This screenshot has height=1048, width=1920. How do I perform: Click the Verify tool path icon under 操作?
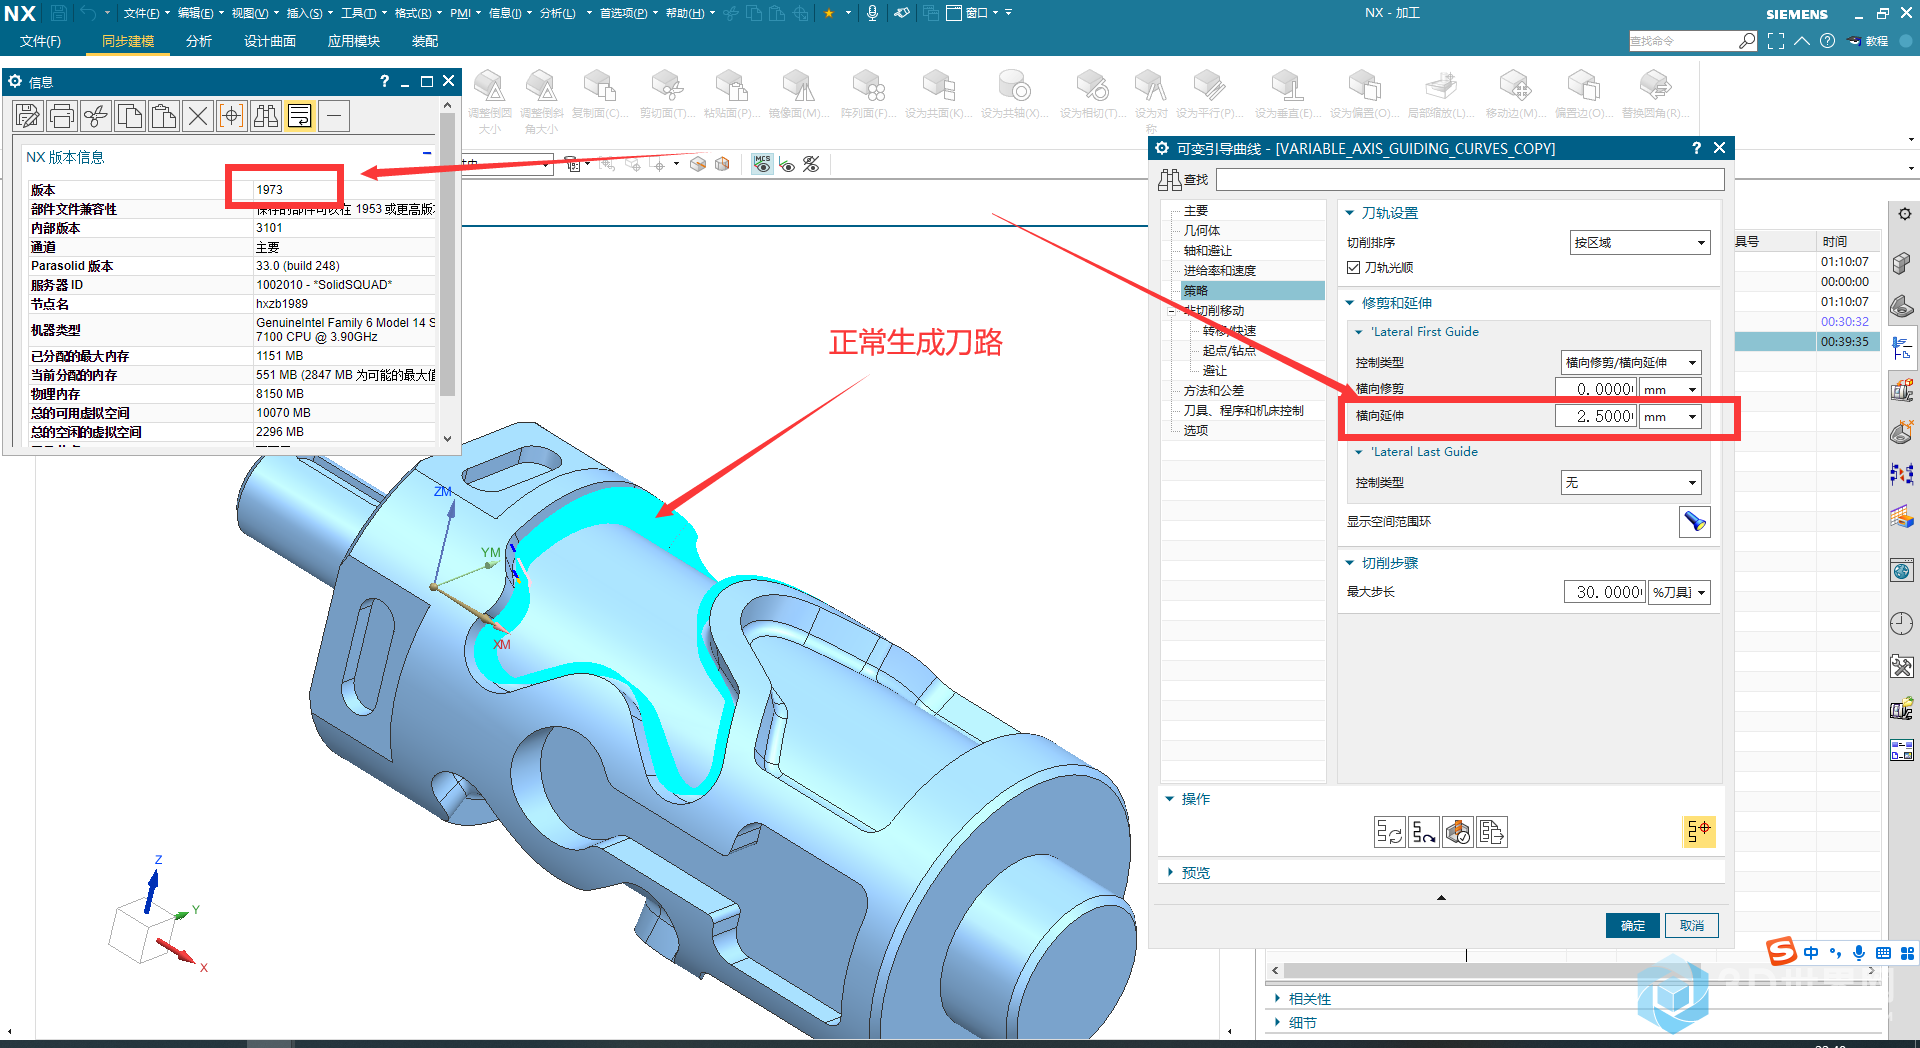(x=1458, y=832)
